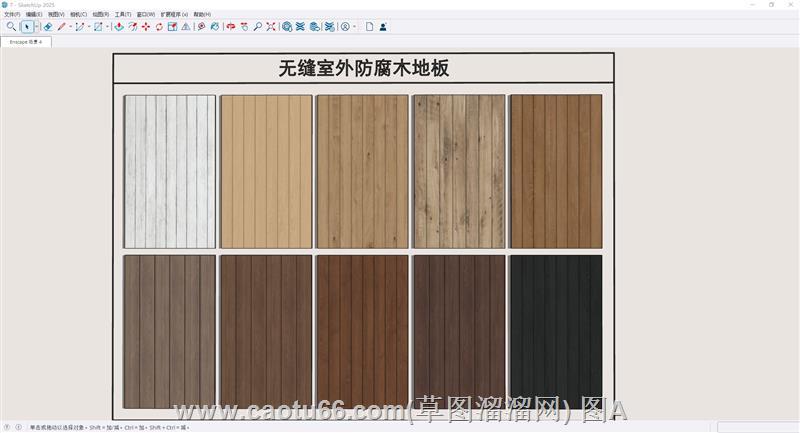
Task: Click the status bar info circle icon
Action: click(18, 427)
